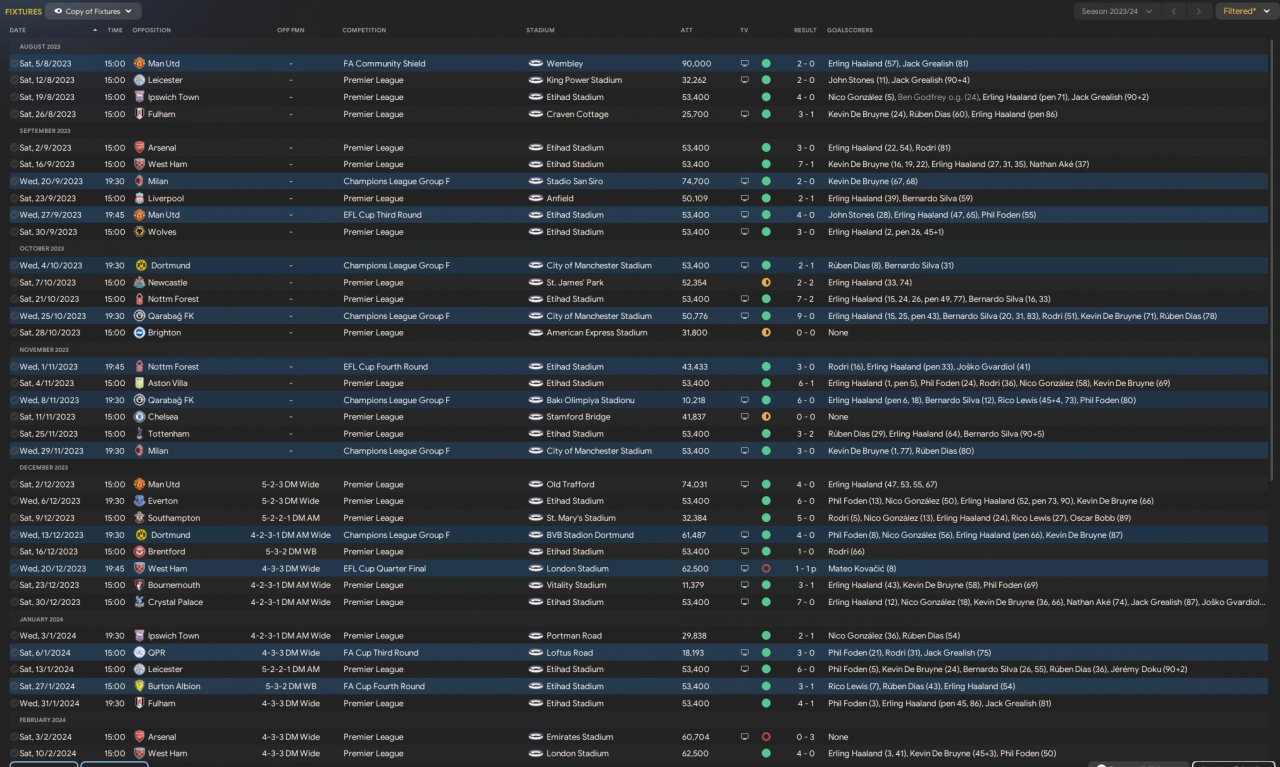1280x767 pixels.
Task: Click the St. James' Park stadium name
Action: pyautogui.click(x=576, y=282)
